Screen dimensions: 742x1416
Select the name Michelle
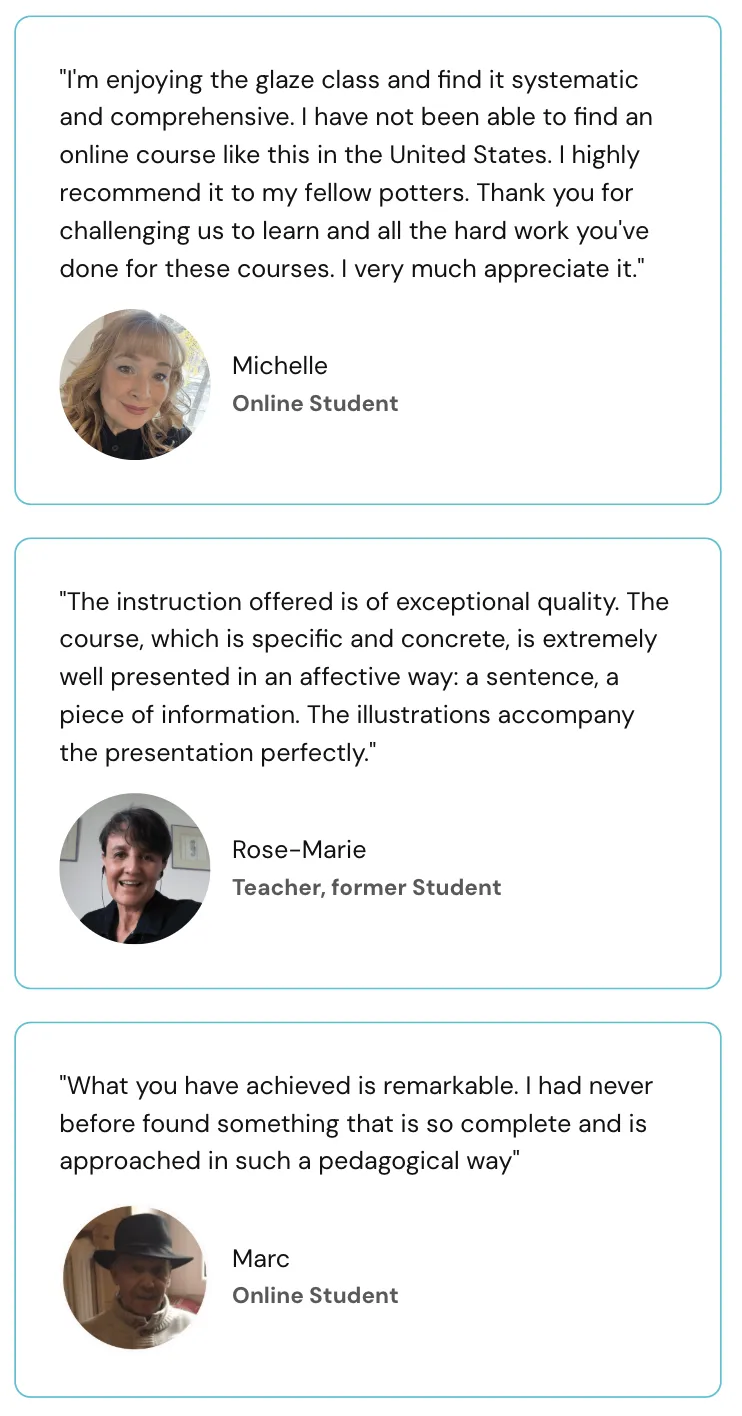279,366
